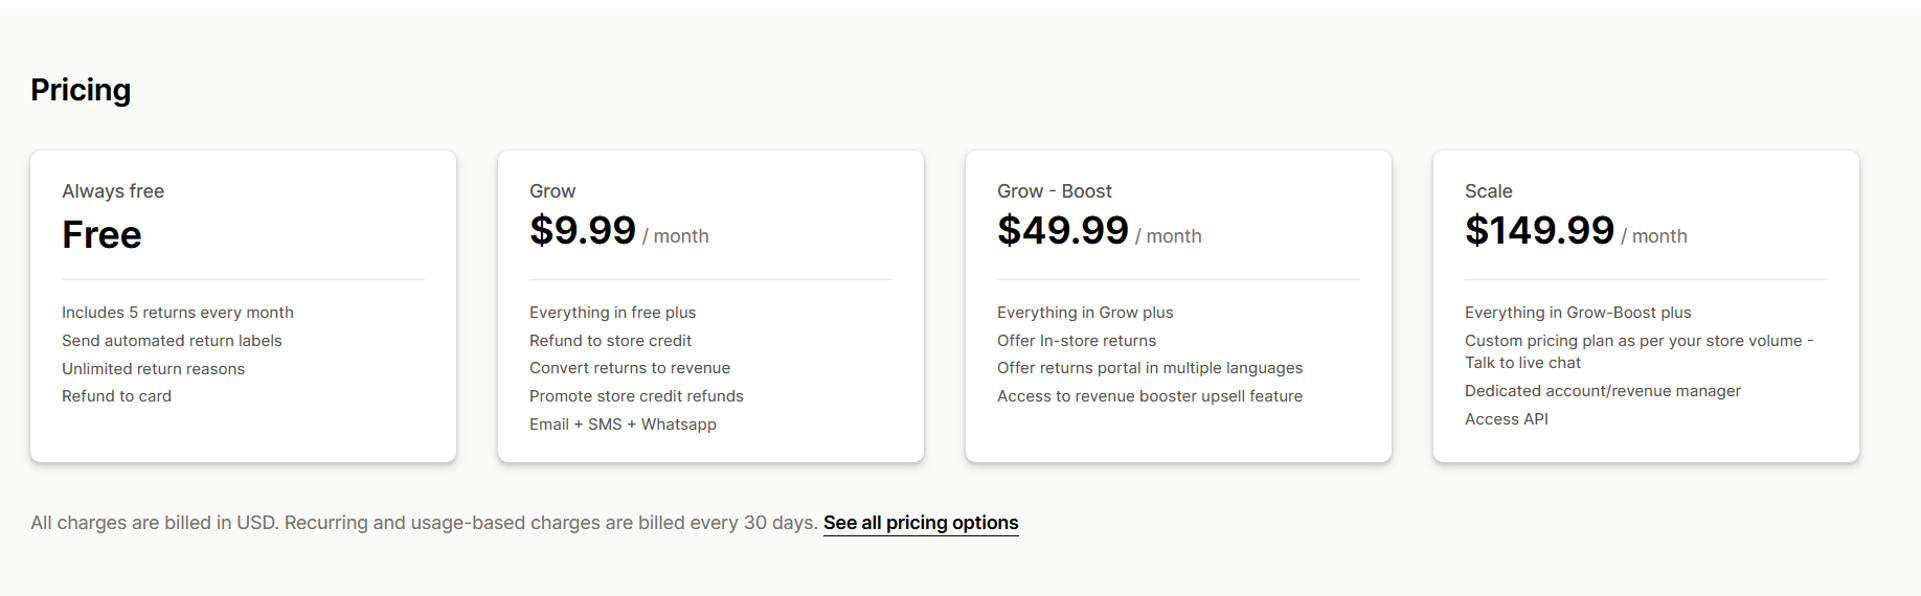The height and width of the screenshot is (596, 1921).
Task: Click the Grow - Boost plan title
Action: point(1054,191)
